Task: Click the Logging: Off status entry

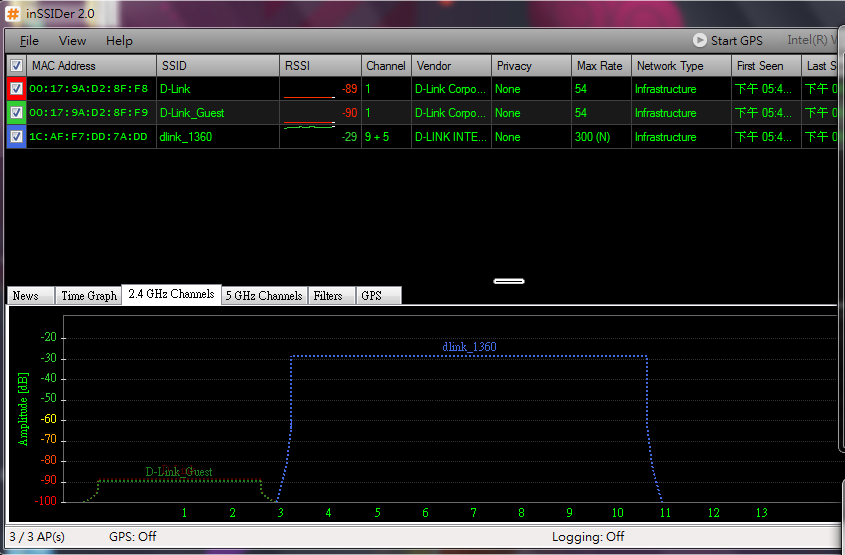Action: point(588,537)
